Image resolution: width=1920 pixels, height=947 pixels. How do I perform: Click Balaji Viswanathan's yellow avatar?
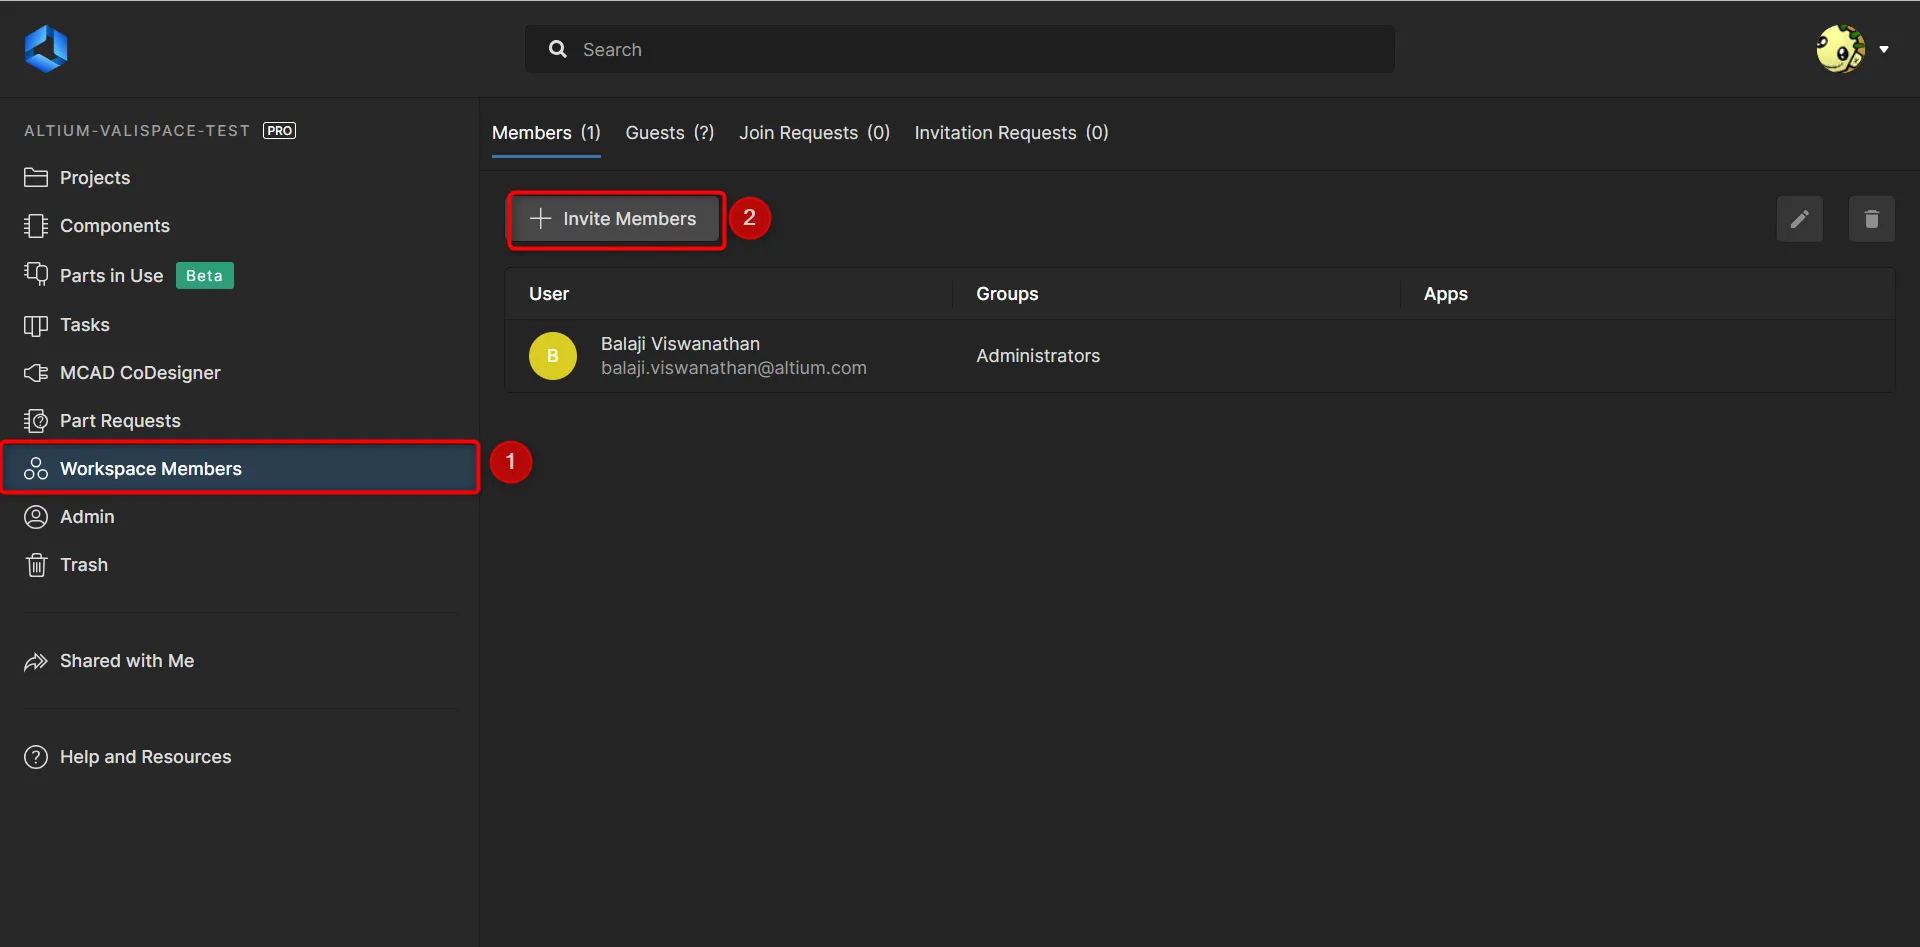pos(553,356)
